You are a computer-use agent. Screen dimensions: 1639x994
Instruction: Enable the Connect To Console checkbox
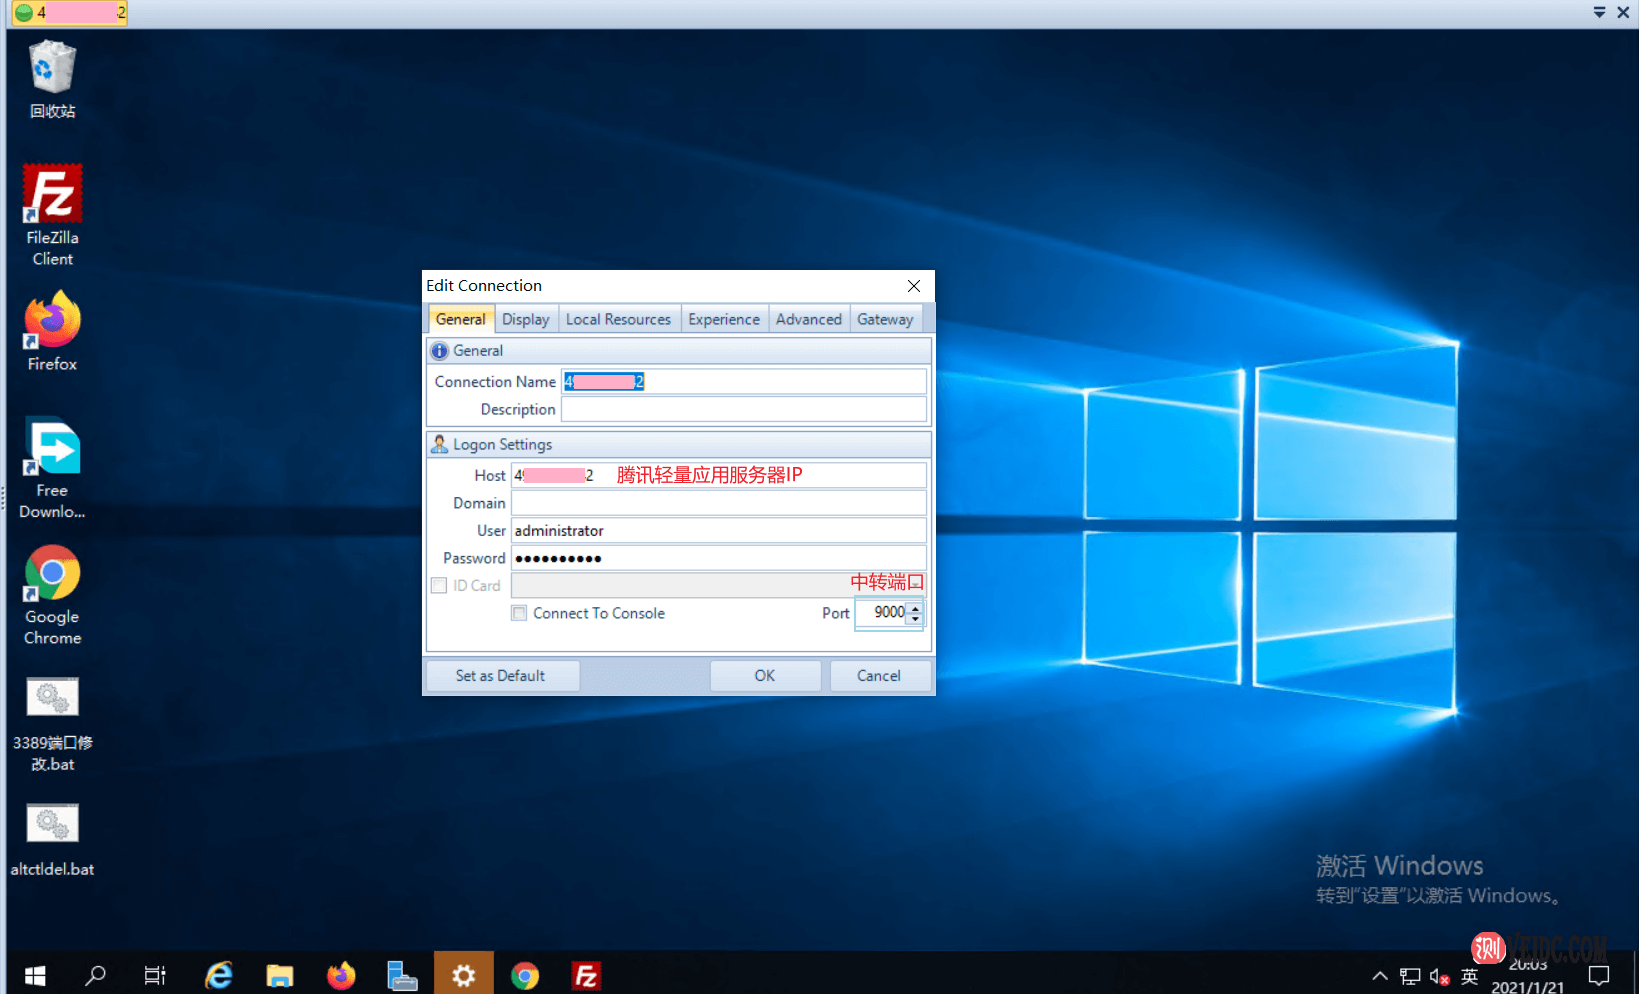(519, 613)
